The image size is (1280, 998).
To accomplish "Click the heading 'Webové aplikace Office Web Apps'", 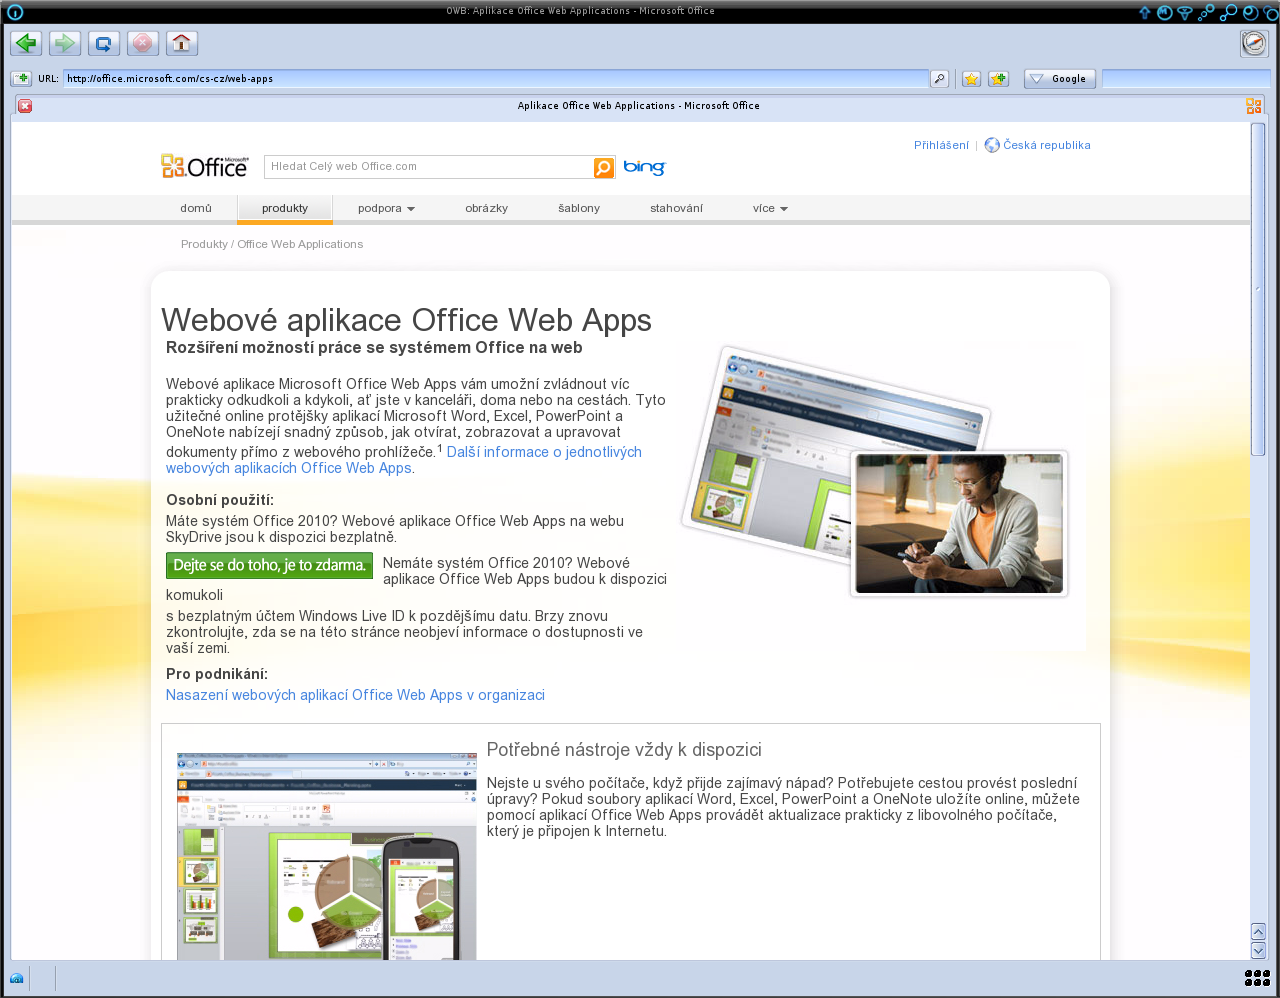I will click(406, 320).
